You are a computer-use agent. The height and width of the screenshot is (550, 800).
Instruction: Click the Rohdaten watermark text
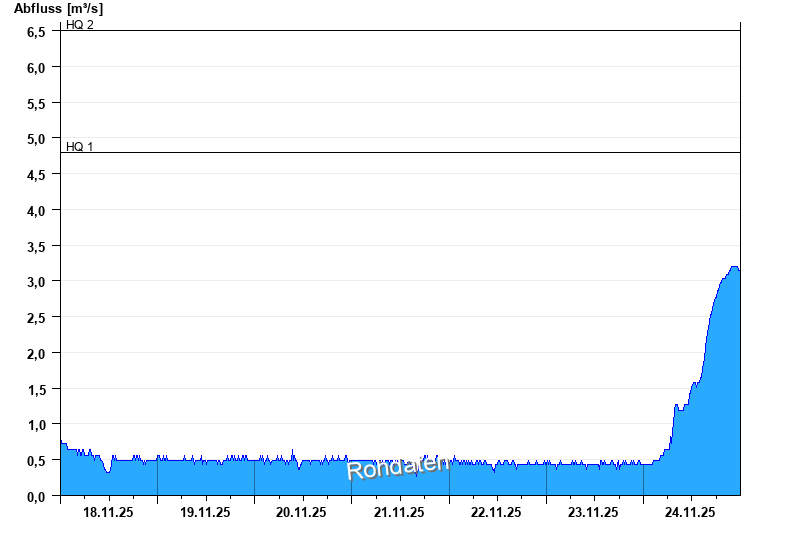click(398, 465)
